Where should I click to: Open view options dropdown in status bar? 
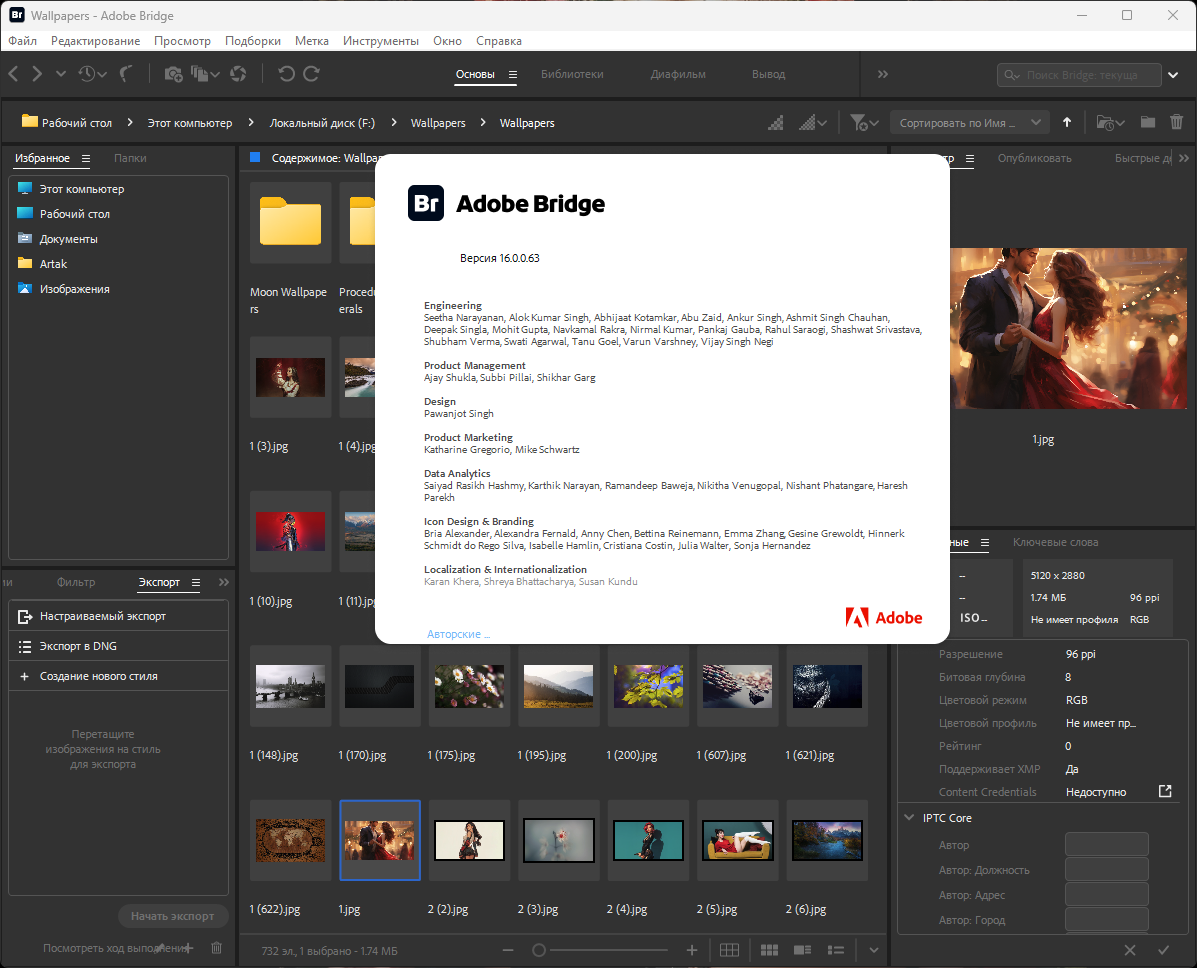874,950
